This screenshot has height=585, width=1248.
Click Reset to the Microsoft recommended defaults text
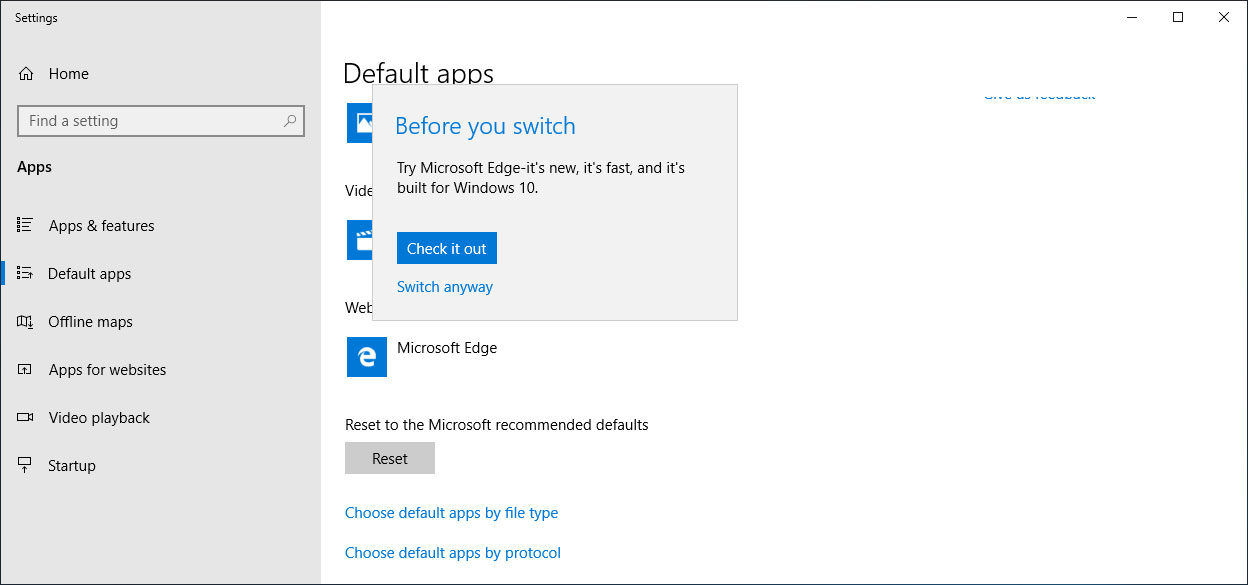click(x=497, y=425)
